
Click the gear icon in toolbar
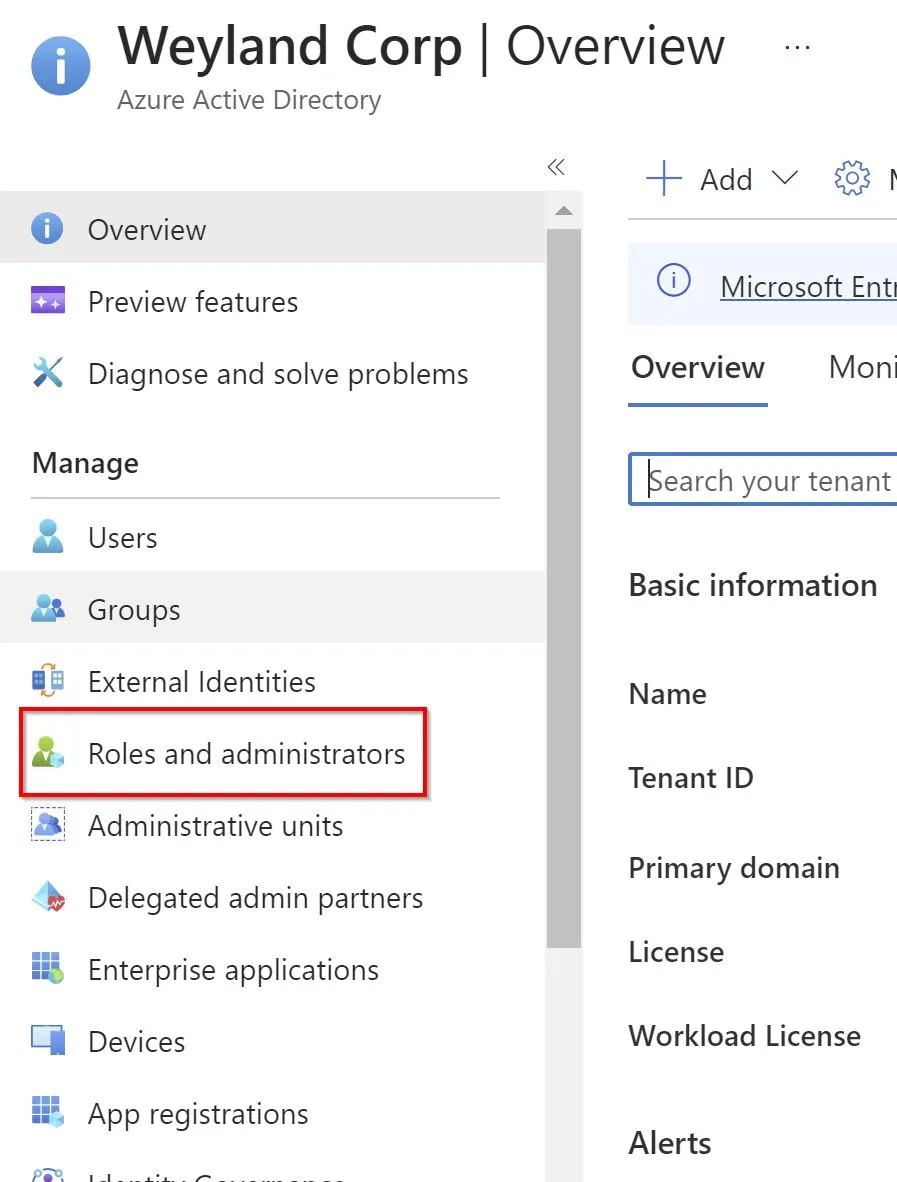[852, 179]
